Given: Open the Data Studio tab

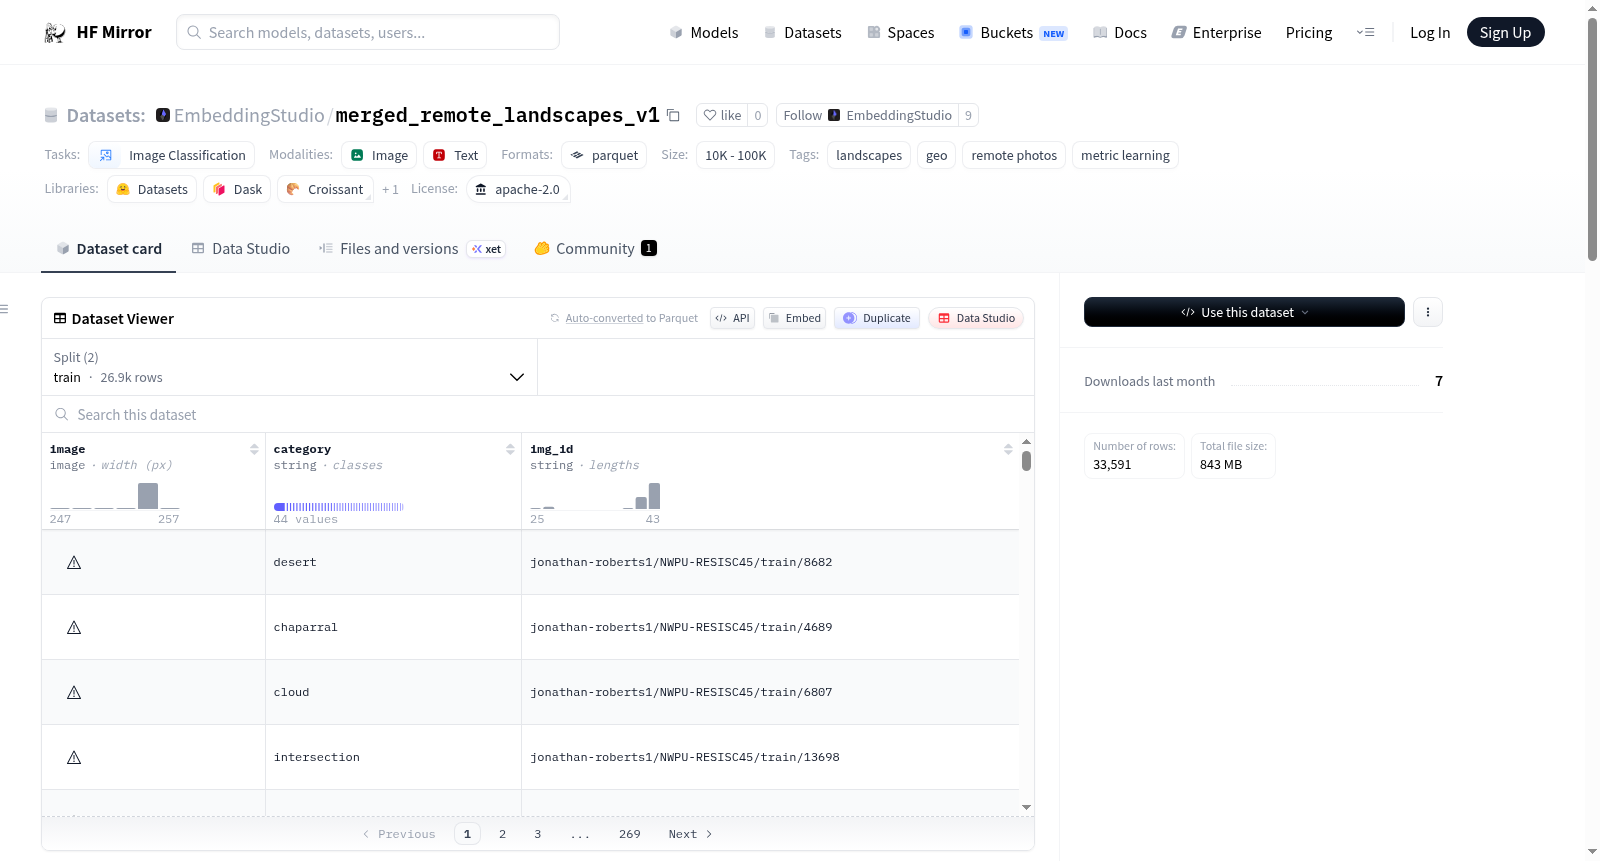Looking at the screenshot, I should (x=241, y=249).
